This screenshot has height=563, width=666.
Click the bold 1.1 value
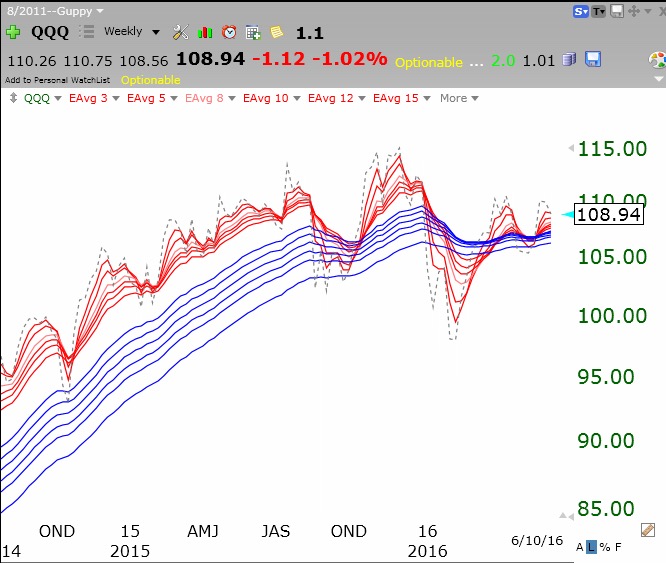click(310, 33)
